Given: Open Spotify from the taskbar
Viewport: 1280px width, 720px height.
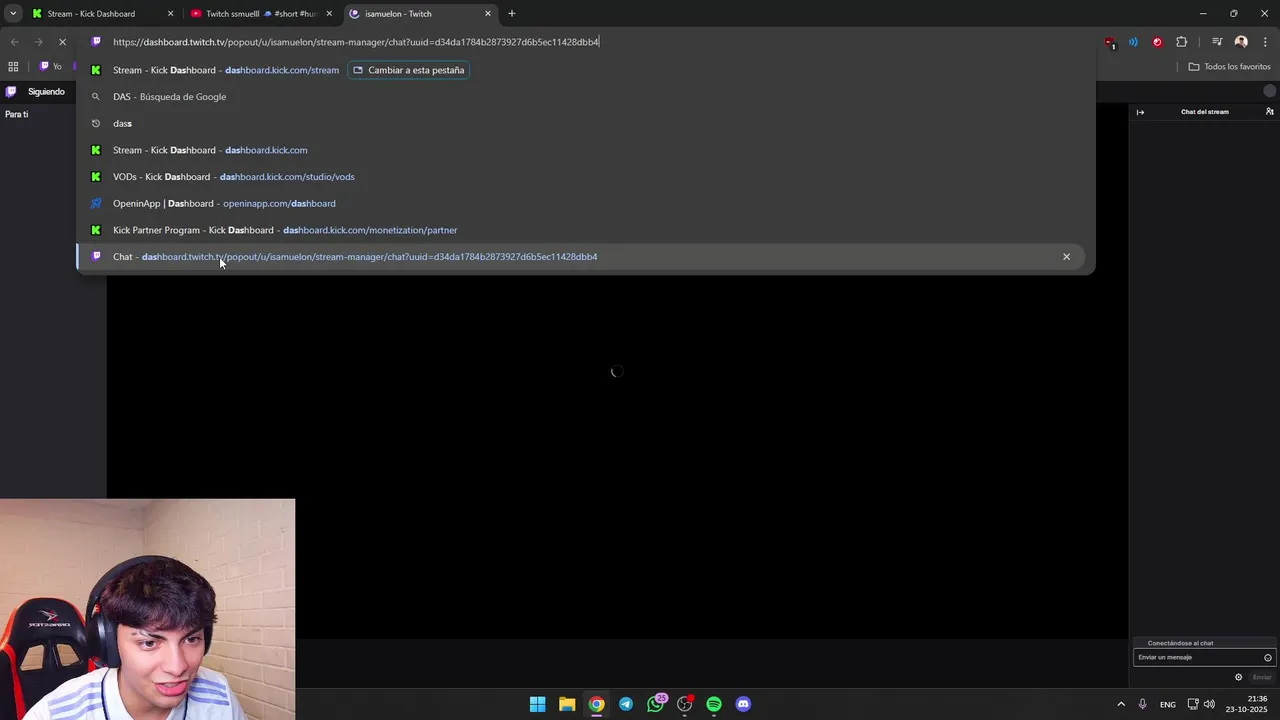Looking at the screenshot, I should coord(714,704).
